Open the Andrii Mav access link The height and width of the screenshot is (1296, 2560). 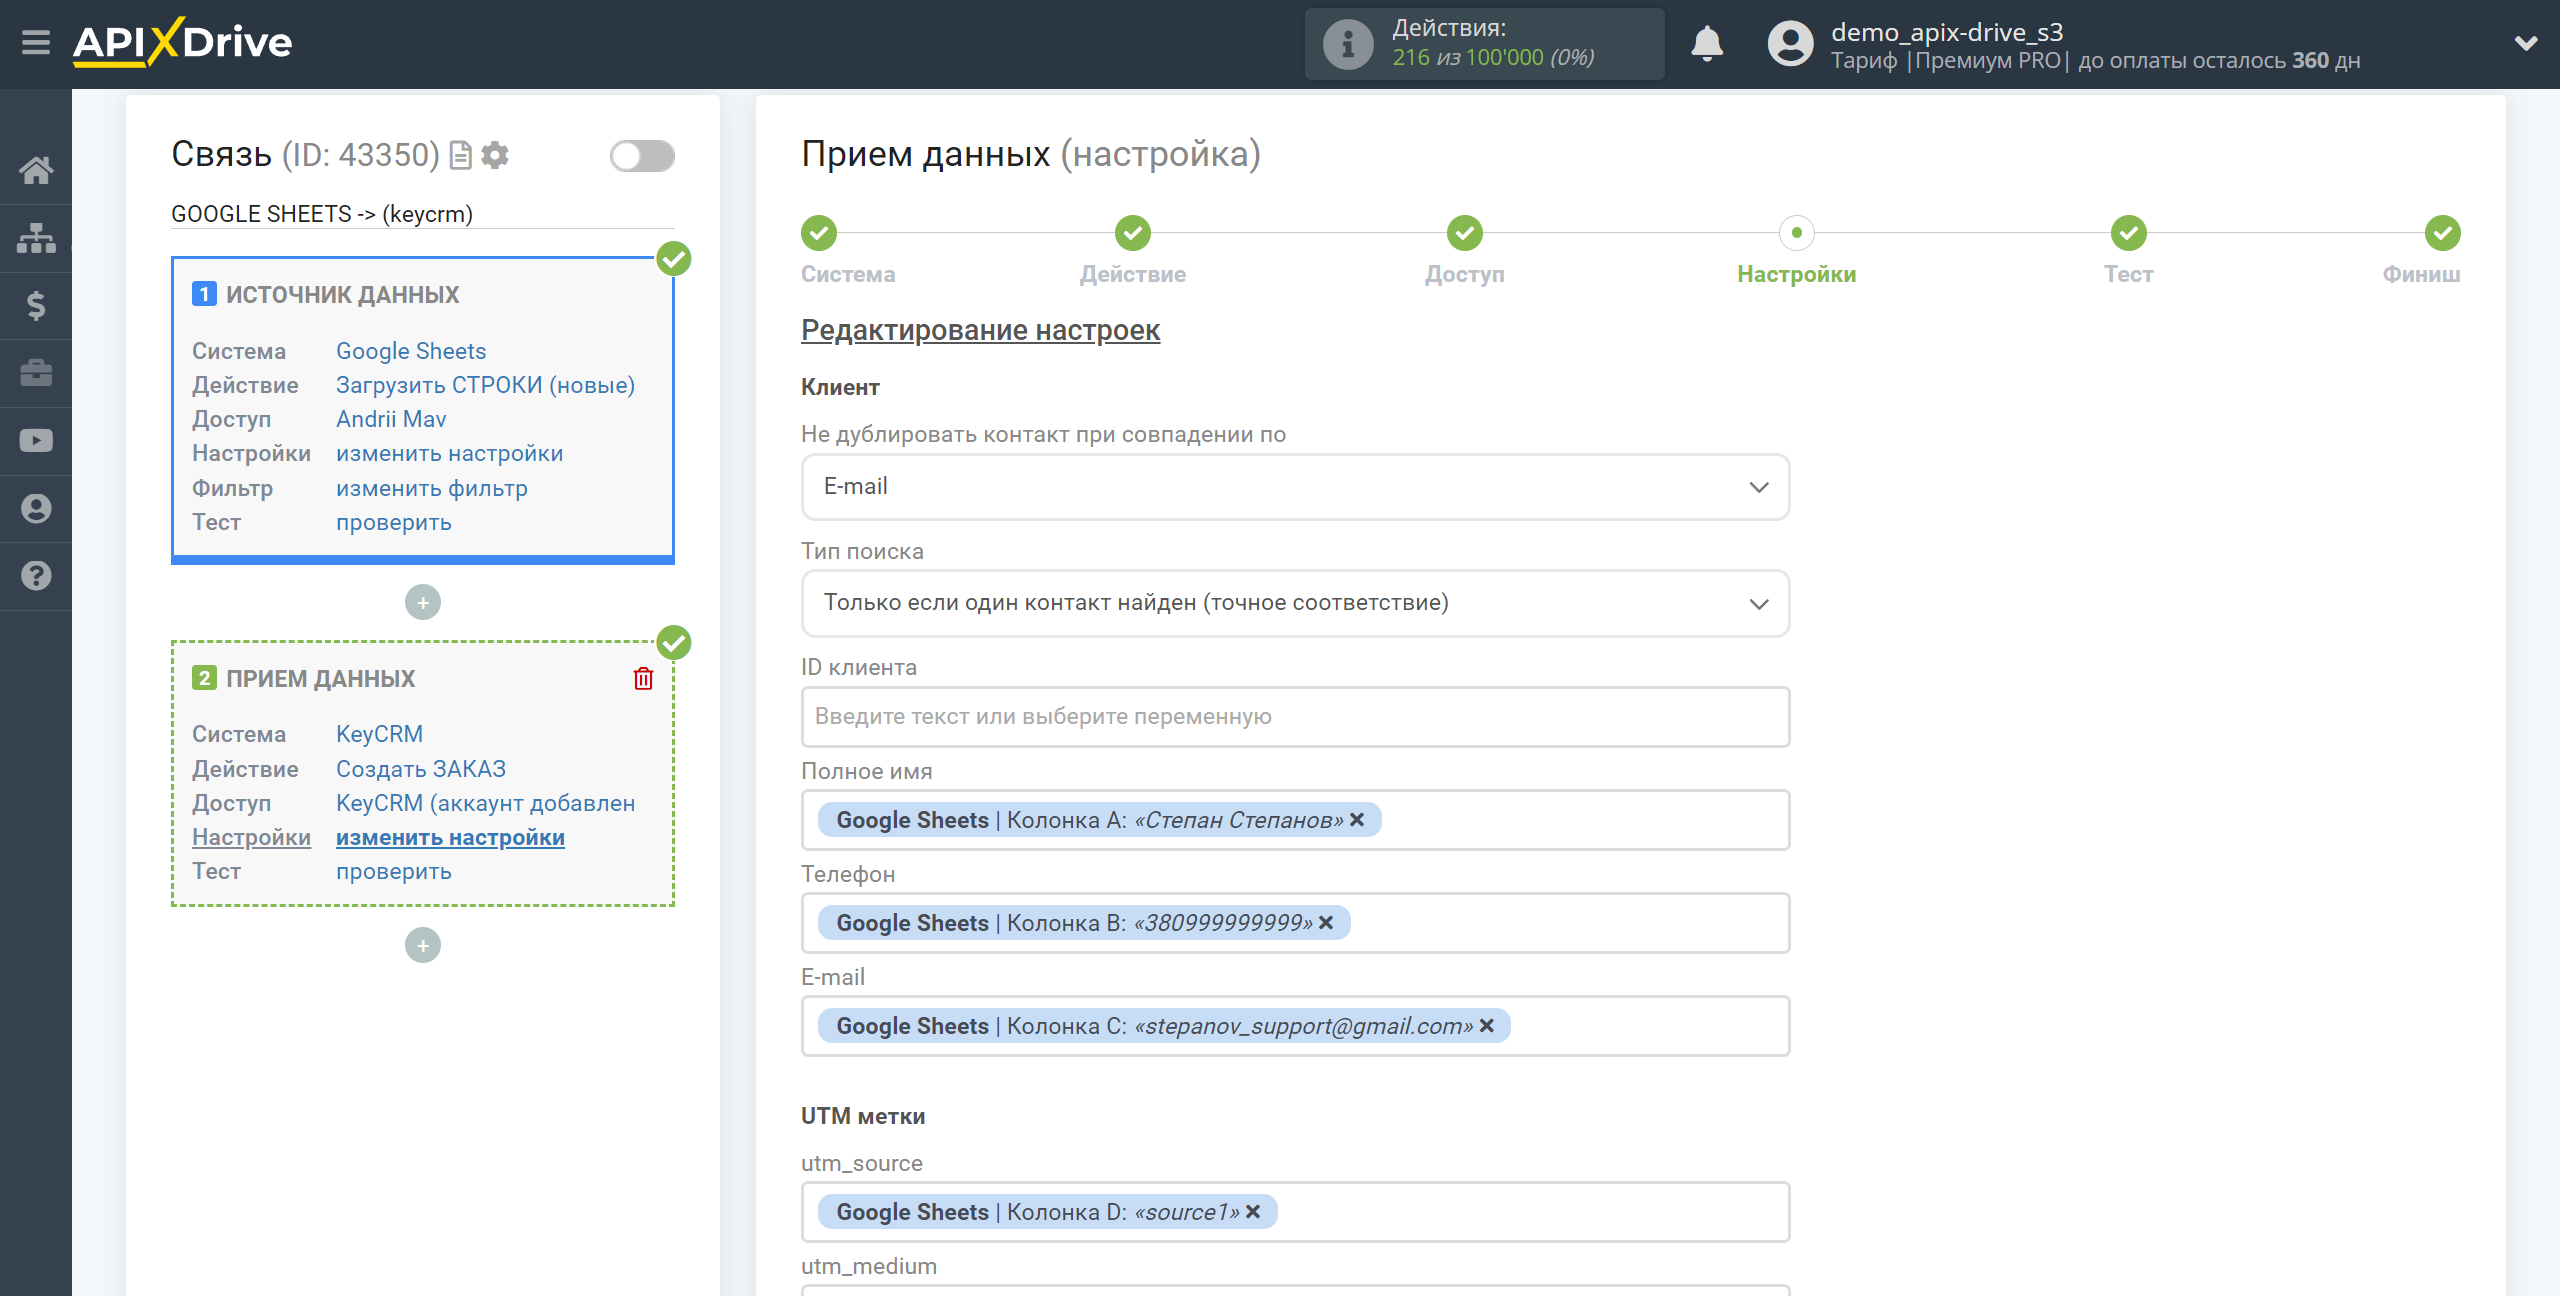tap(391, 419)
